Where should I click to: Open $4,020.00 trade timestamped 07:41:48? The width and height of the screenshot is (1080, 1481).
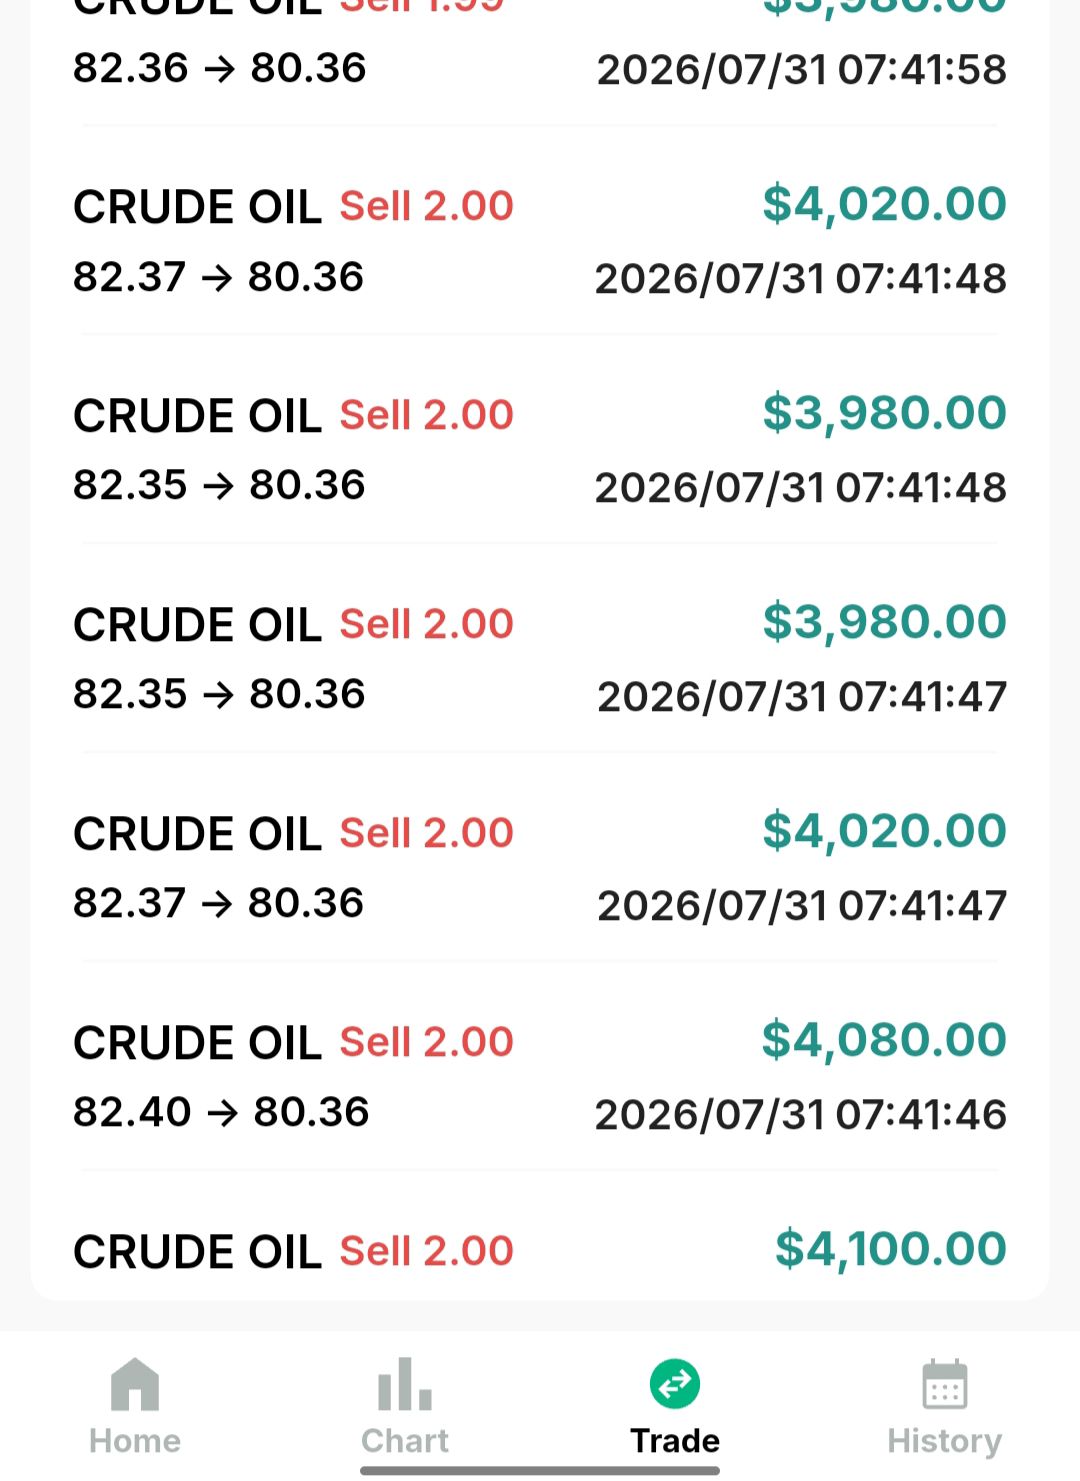(540, 240)
